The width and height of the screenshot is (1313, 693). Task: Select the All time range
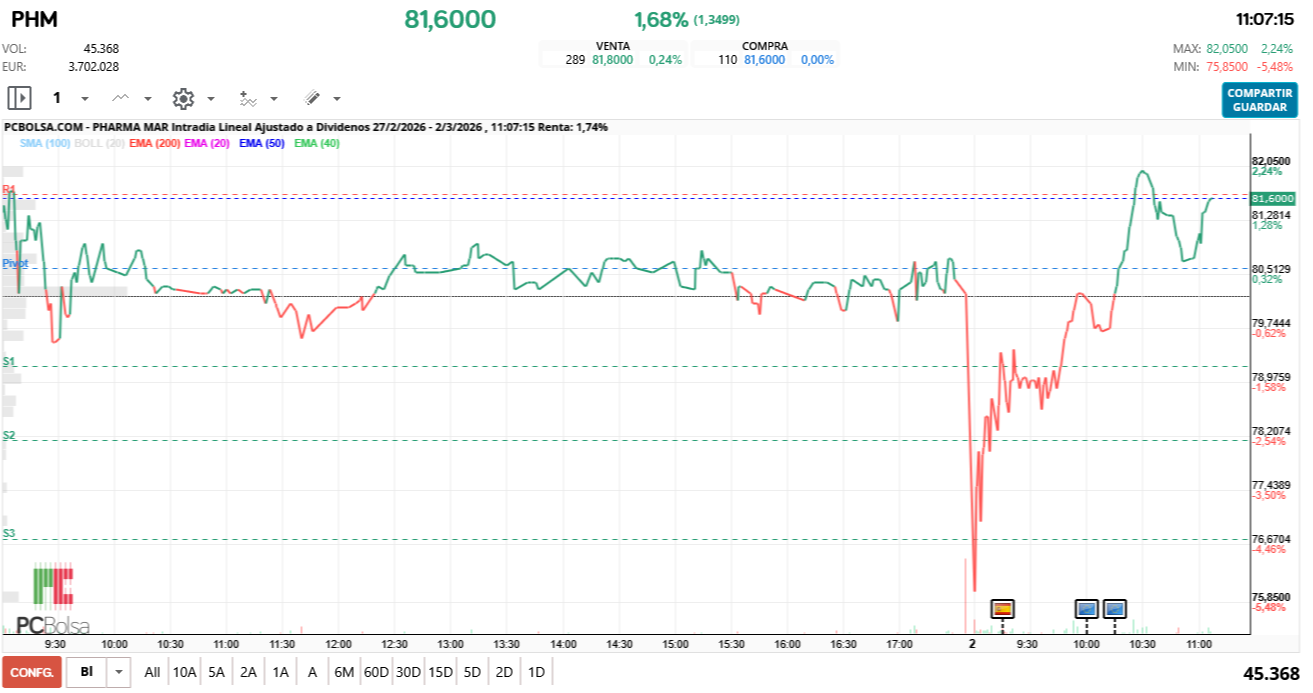152,672
